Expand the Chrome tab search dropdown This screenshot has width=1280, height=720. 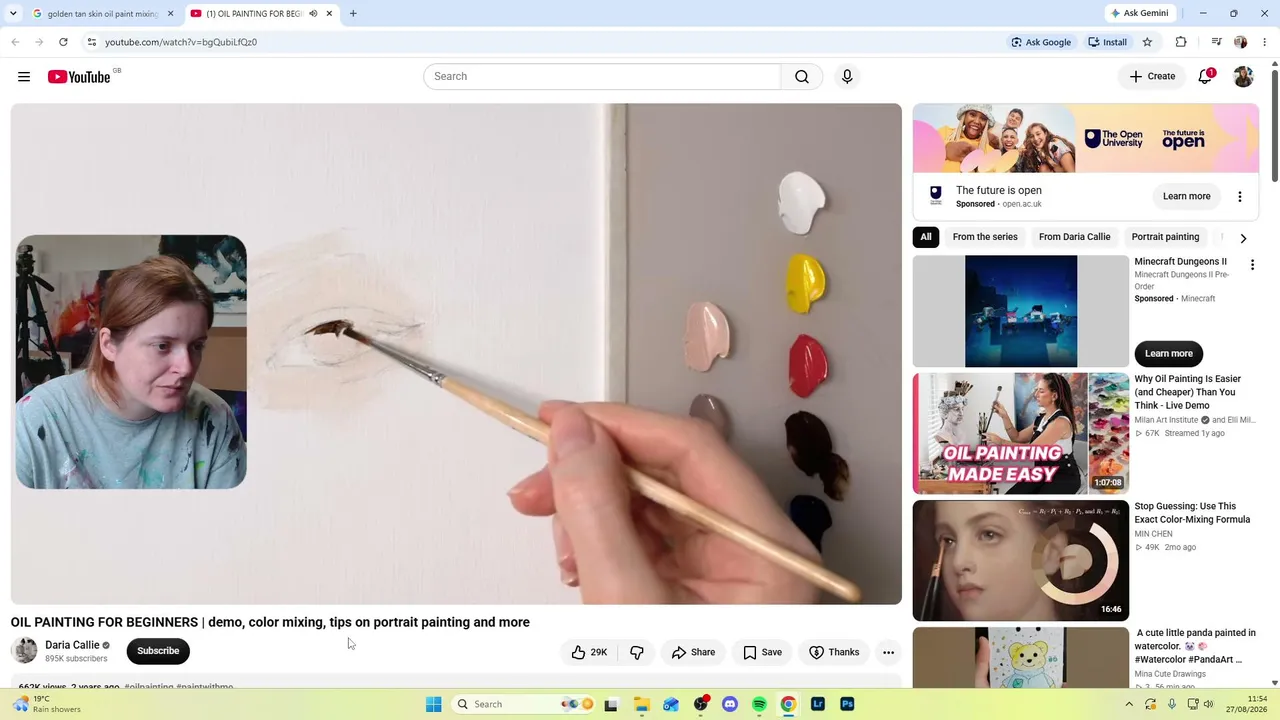(13, 14)
